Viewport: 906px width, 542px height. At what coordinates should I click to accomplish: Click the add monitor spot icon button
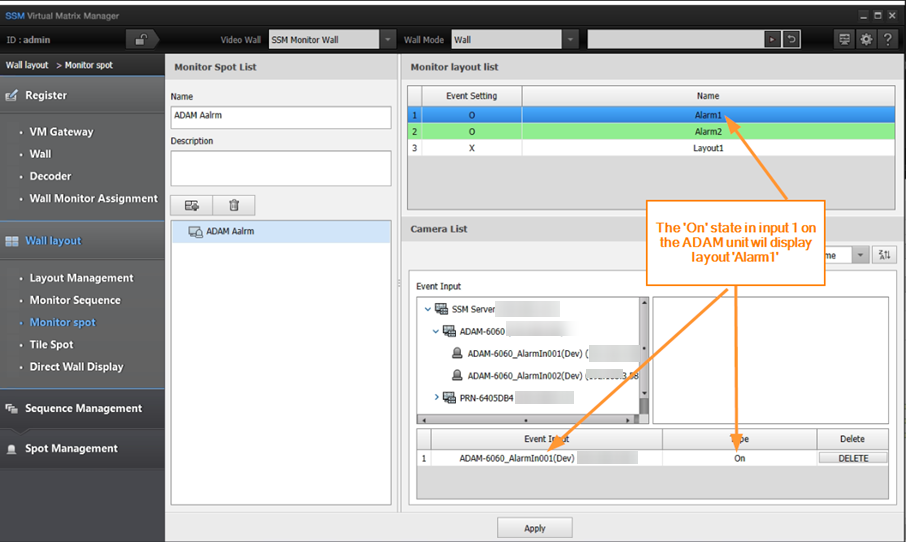pyautogui.click(x=192, y=205)
